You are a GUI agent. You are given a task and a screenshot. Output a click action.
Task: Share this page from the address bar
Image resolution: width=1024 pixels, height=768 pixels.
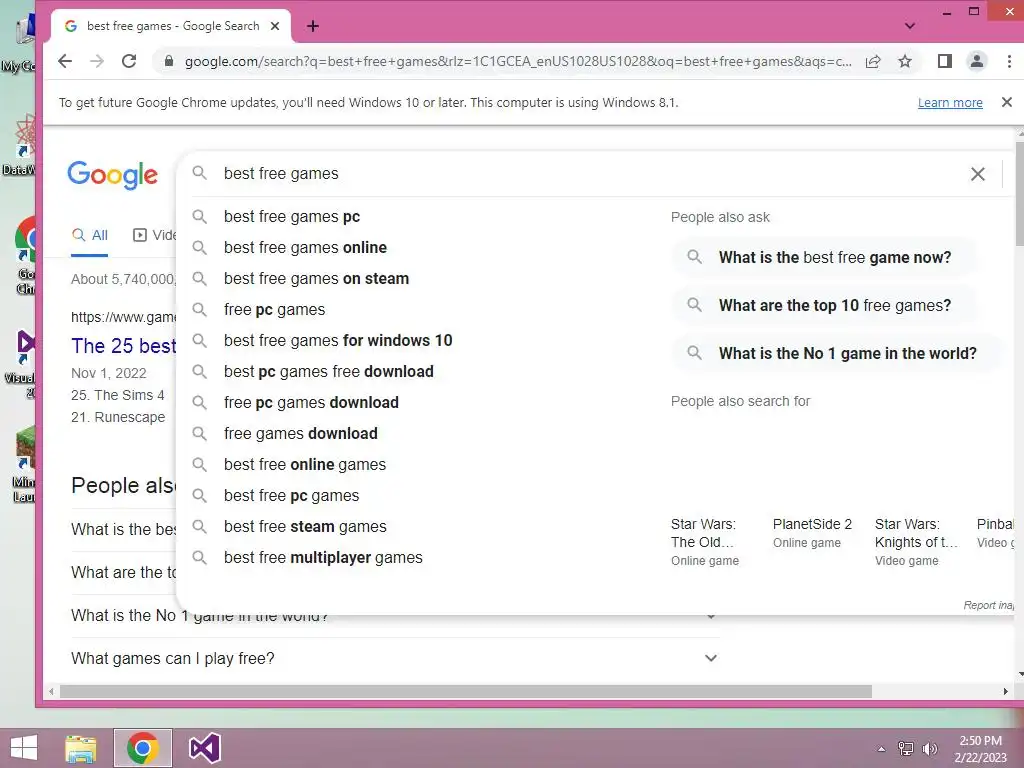click(872, 61)
